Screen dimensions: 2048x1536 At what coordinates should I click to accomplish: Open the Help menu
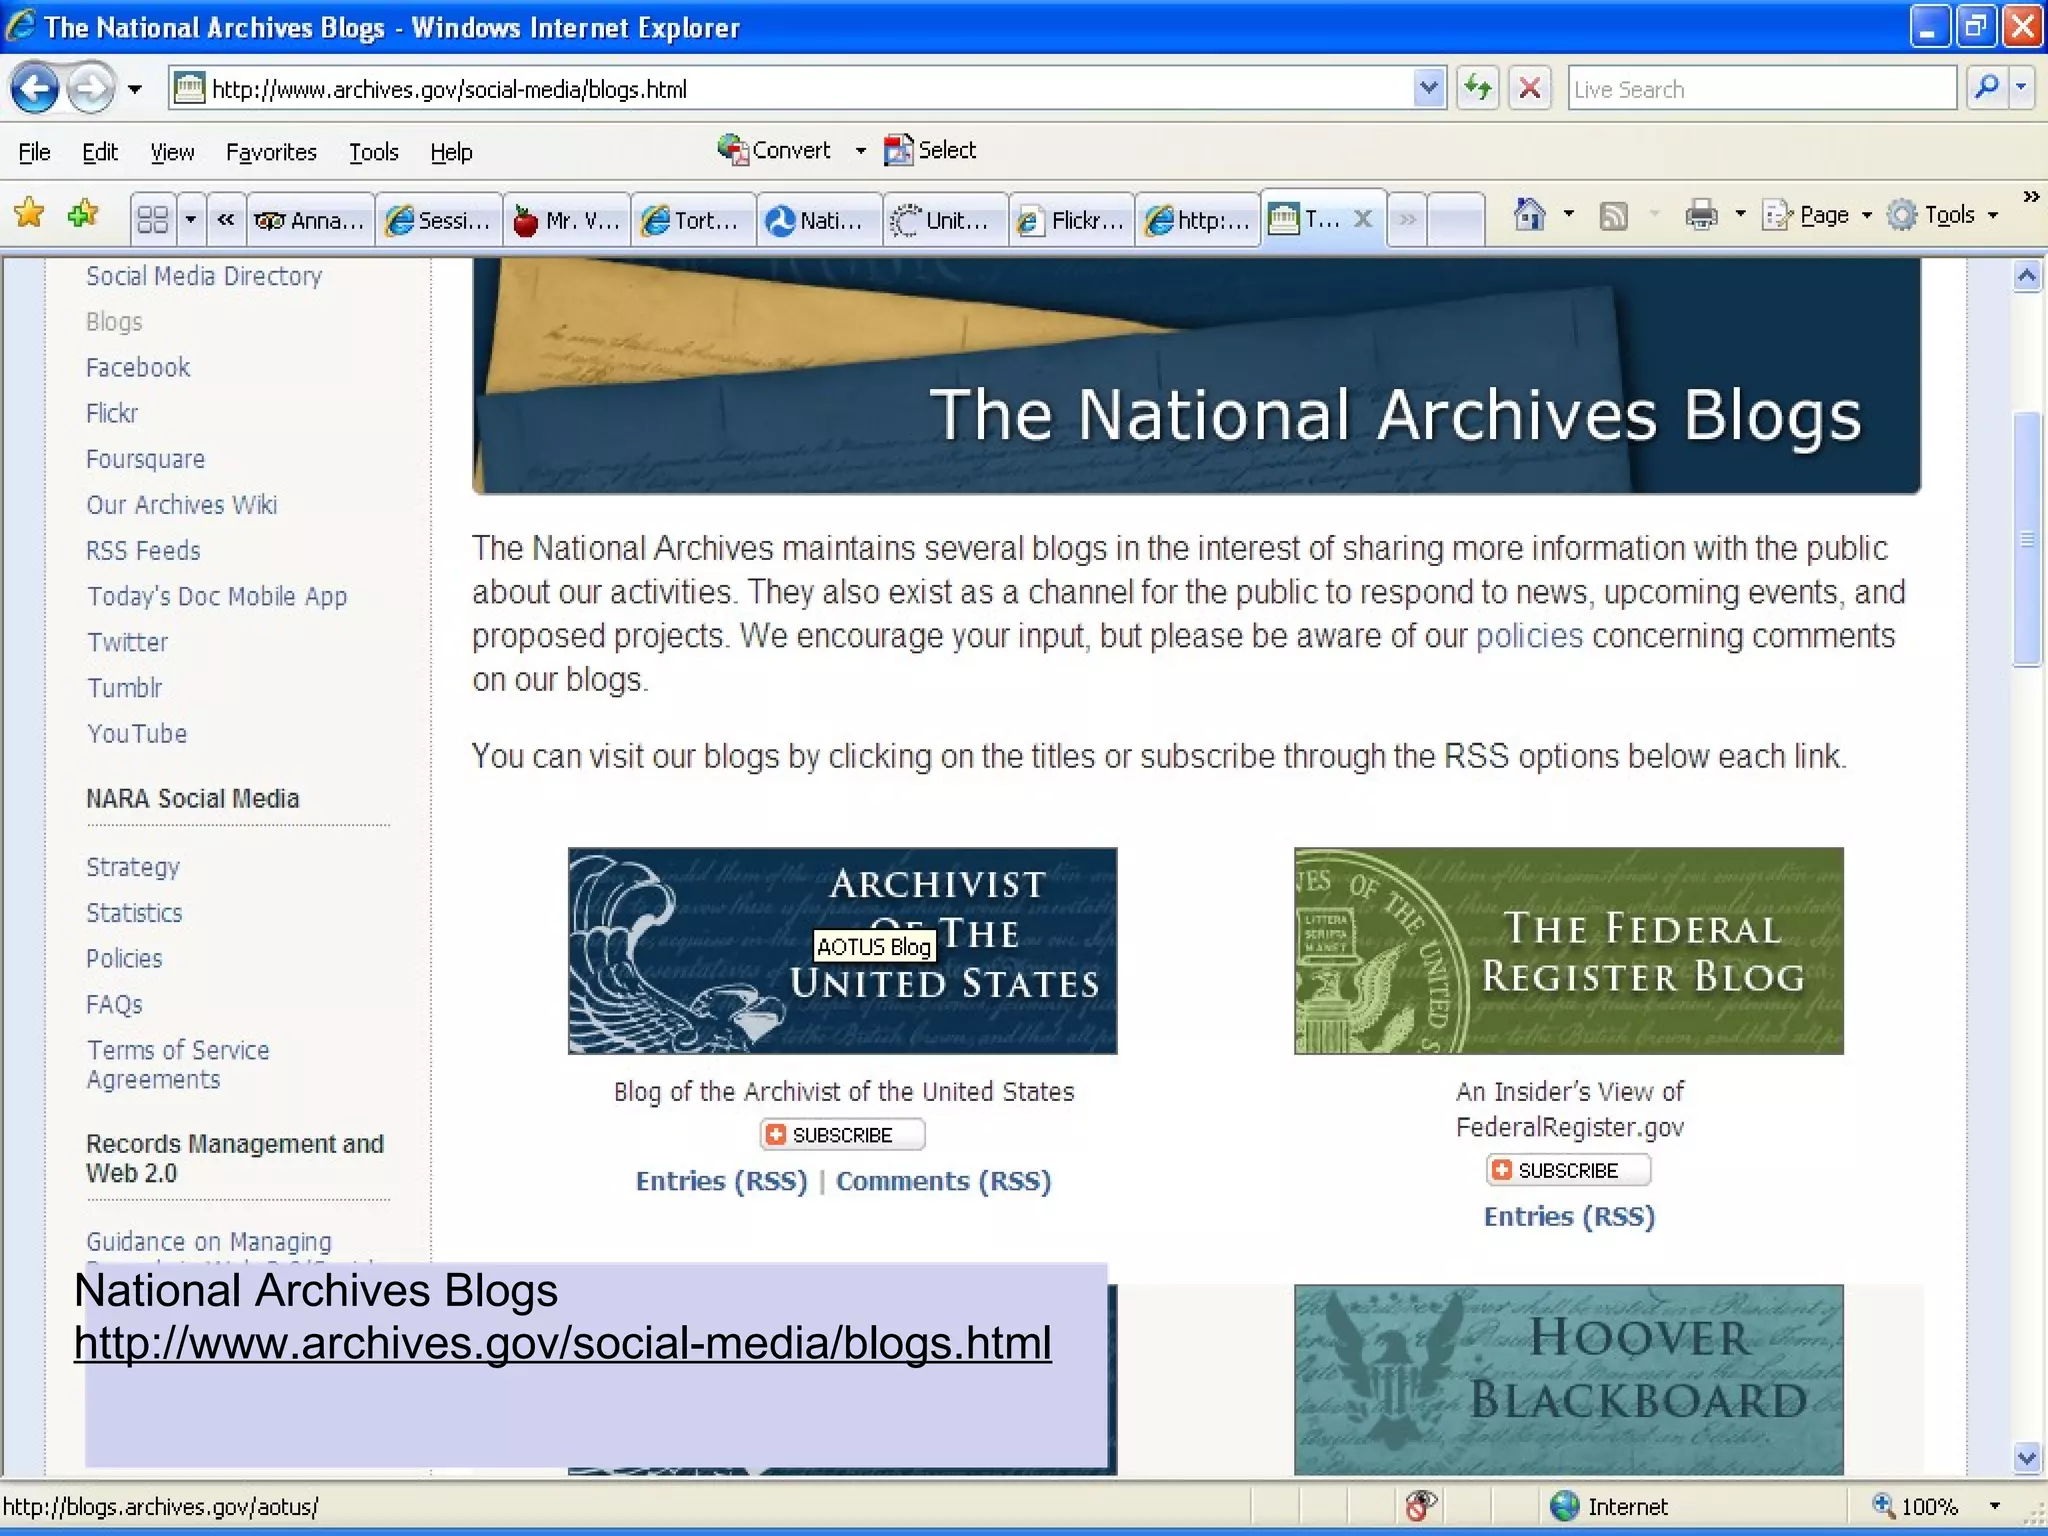[x=451, y=152]
